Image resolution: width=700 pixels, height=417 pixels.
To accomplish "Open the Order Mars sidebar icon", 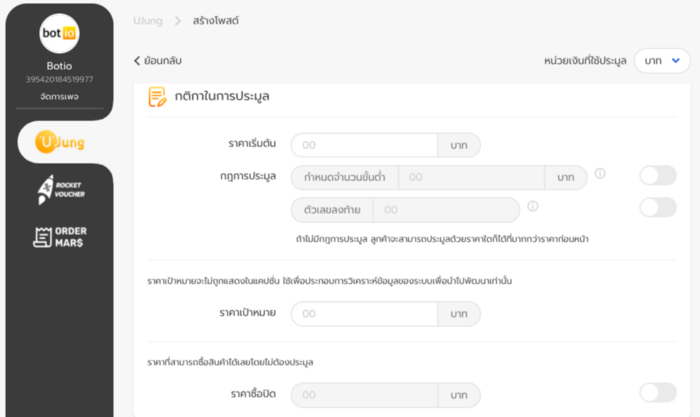I will coord(60,237).
